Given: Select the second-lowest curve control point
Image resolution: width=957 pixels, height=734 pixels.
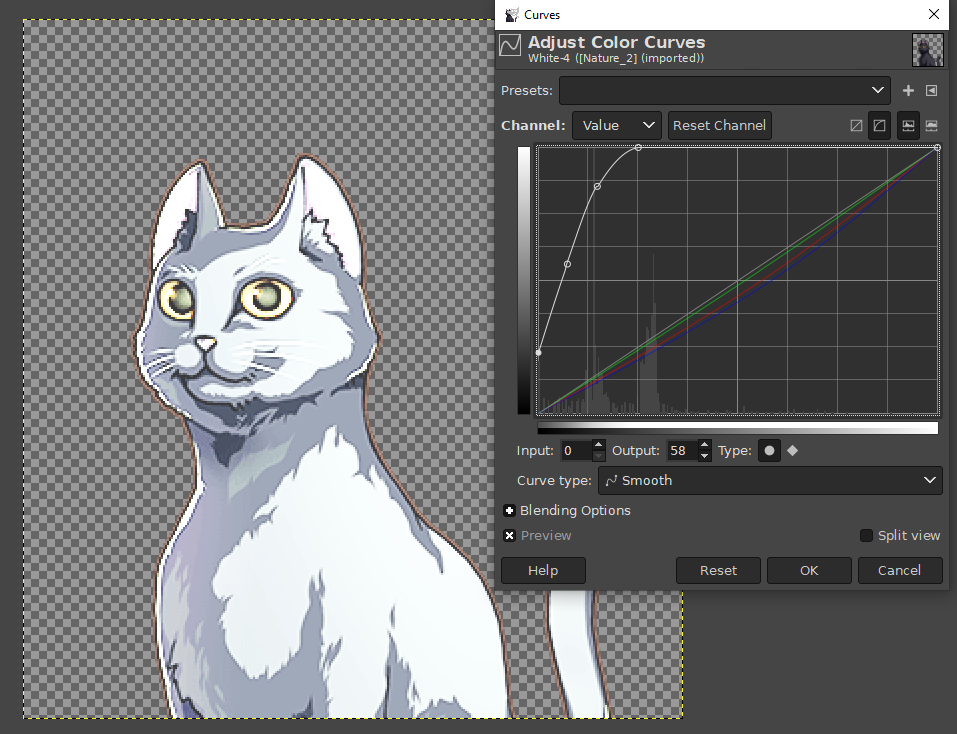Looking at the screenshot, I should [568, 264].
